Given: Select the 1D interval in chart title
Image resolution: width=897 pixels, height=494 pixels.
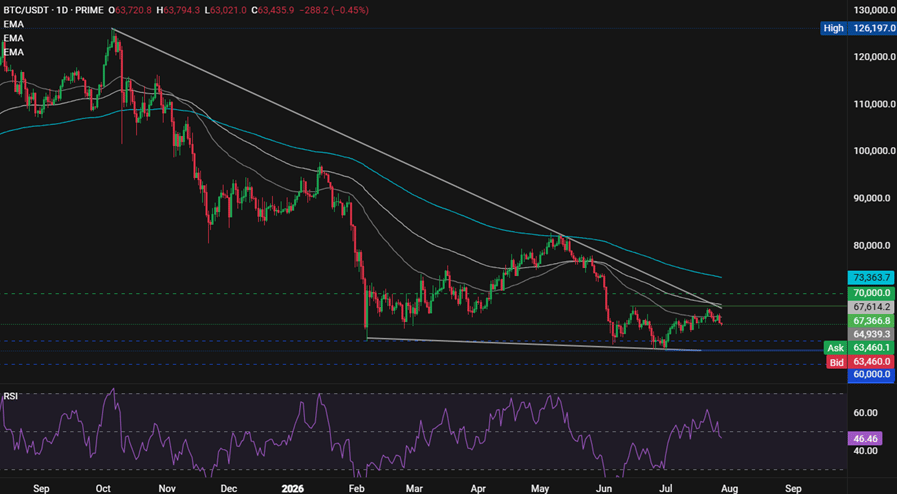Looking at the screenshot, I should (x=63, y=10).
